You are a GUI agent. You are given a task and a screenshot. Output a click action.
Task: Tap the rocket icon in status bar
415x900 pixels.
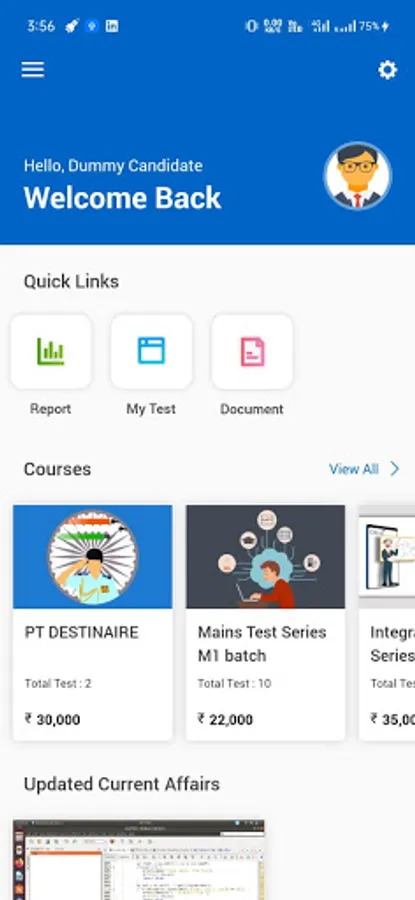click(72, 26)
